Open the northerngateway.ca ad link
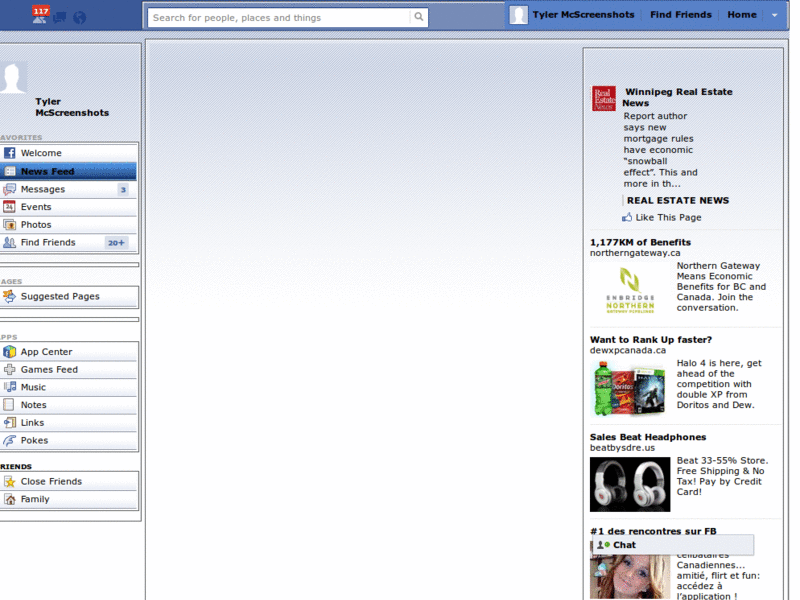Screen dimensions: 800x600 [x=634, y=252]
